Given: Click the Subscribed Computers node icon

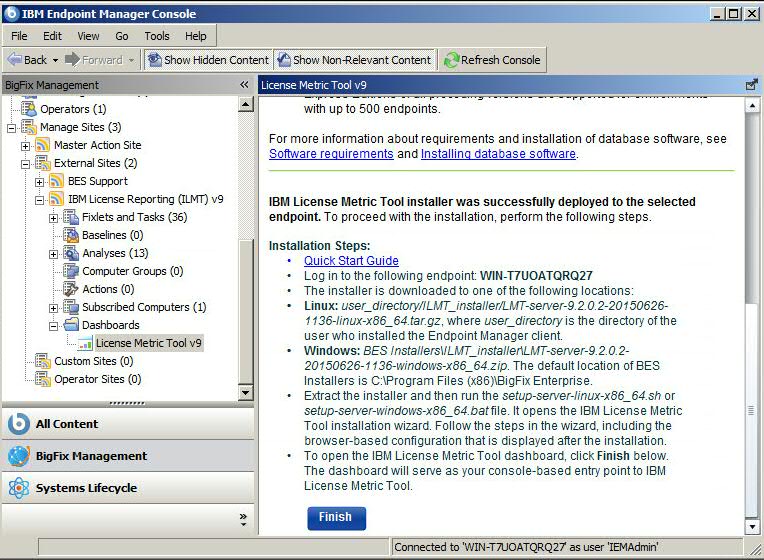Looking at the screenshot, I should click(x=71, y=307).
